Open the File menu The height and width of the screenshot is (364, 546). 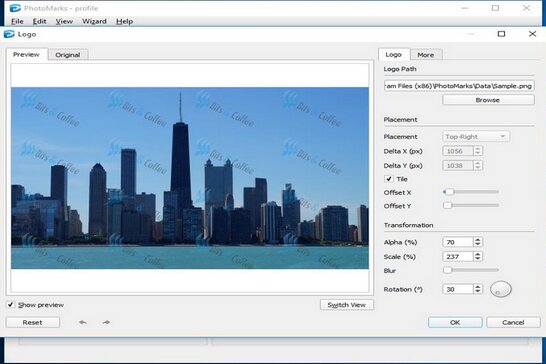pos(17,21)
